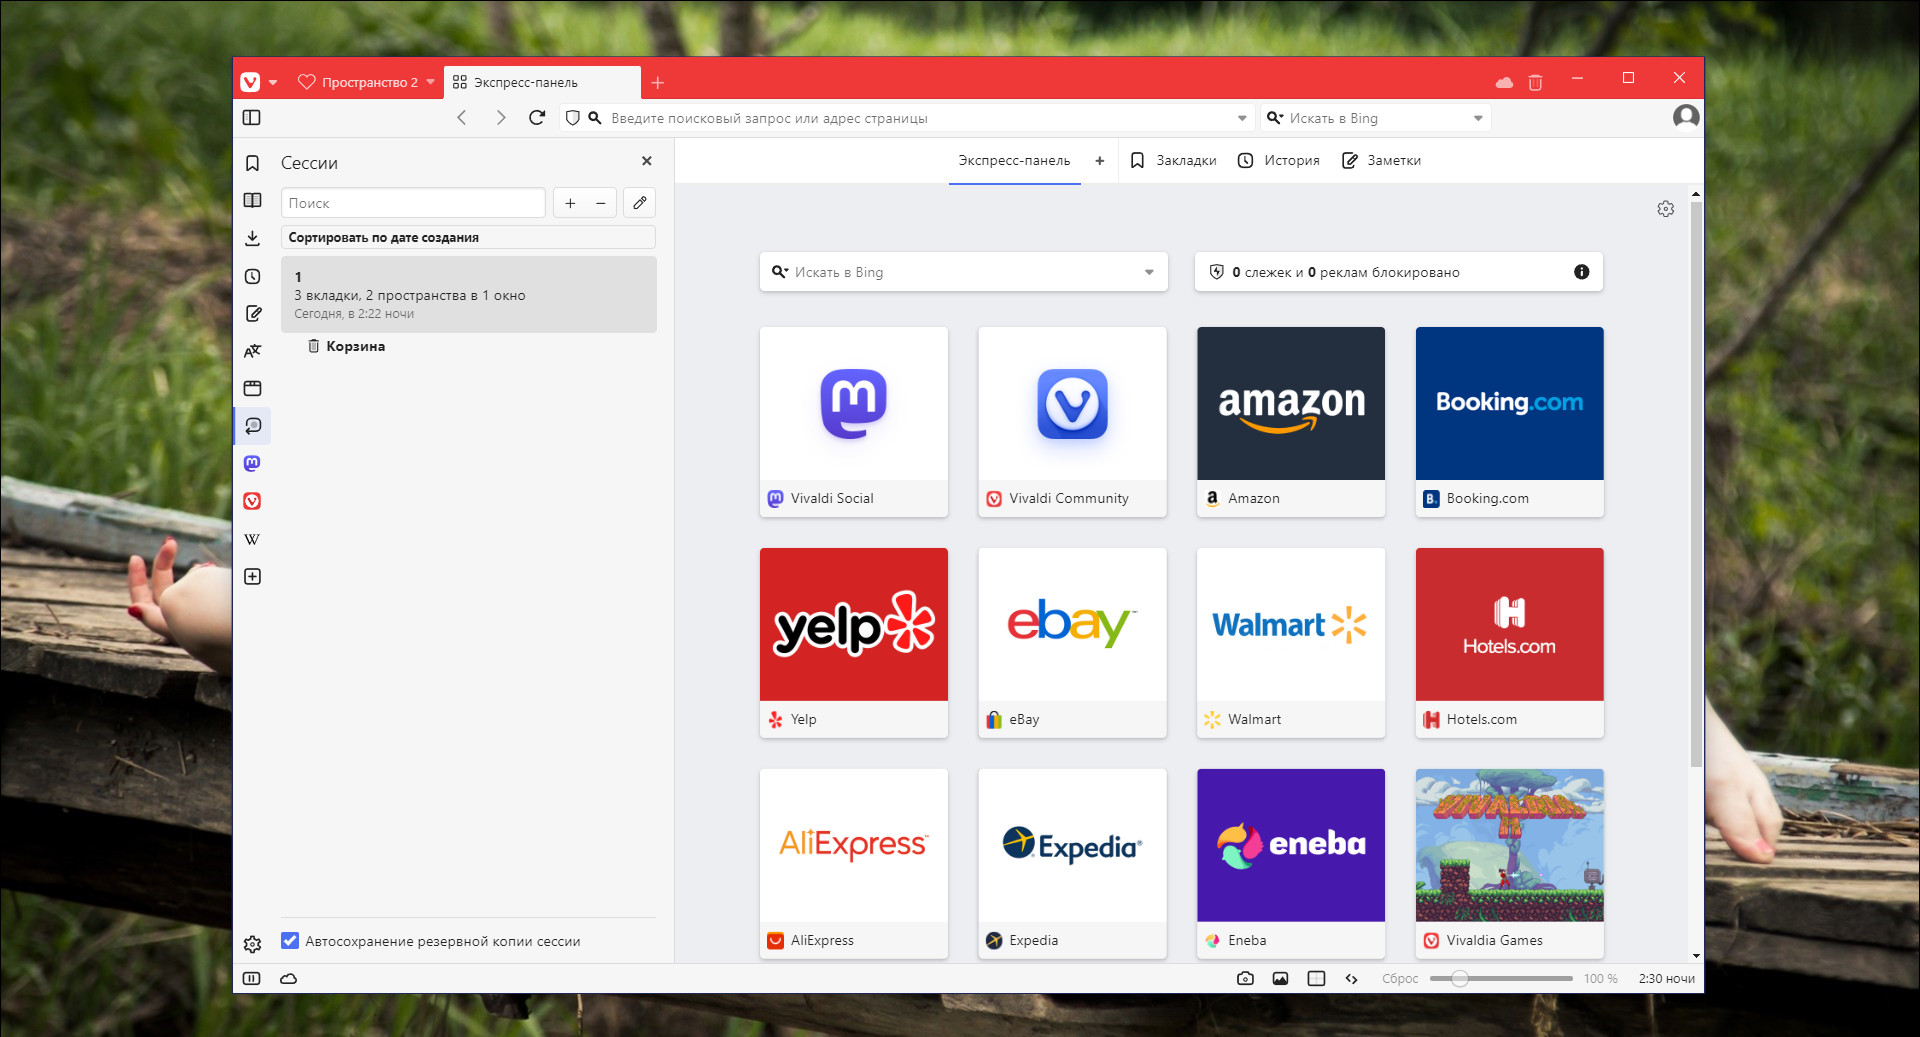Show tracker blocking info icon
Image resolution: width=1920 pixels, height=1037 pixels.
[1582, 272]
